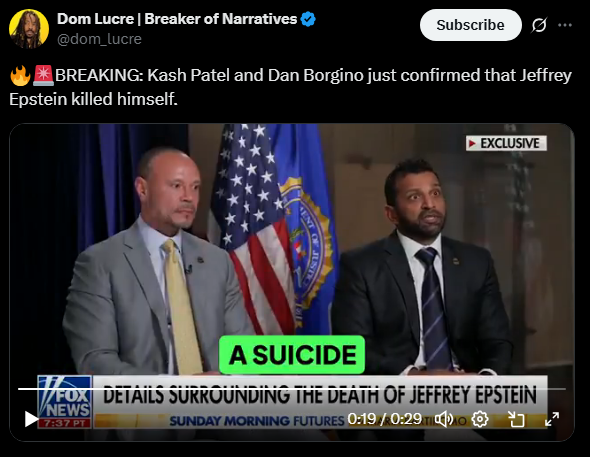This screenshot has width=590, height=457.
Task: Open the video settings gear
Action: pyautogui.click(x=480, y=419)
